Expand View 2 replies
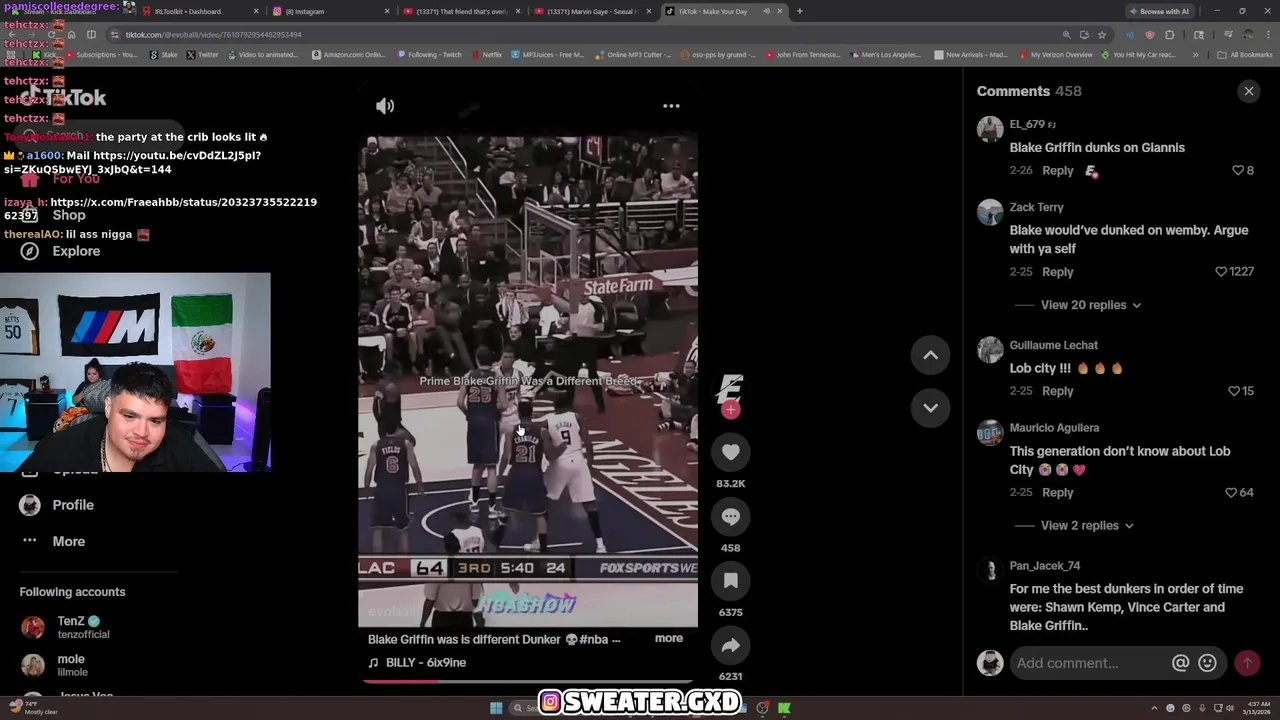This screenshot has width=1280, height=720. [x=1087, y=526]
